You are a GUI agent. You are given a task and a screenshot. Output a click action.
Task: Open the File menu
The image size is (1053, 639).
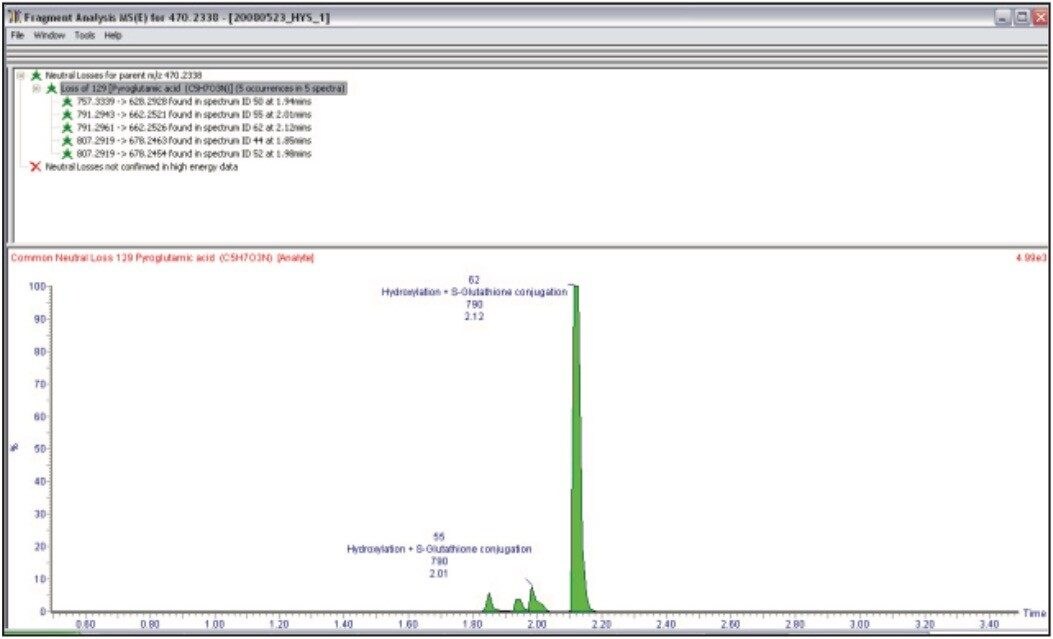tap(16, 35)
